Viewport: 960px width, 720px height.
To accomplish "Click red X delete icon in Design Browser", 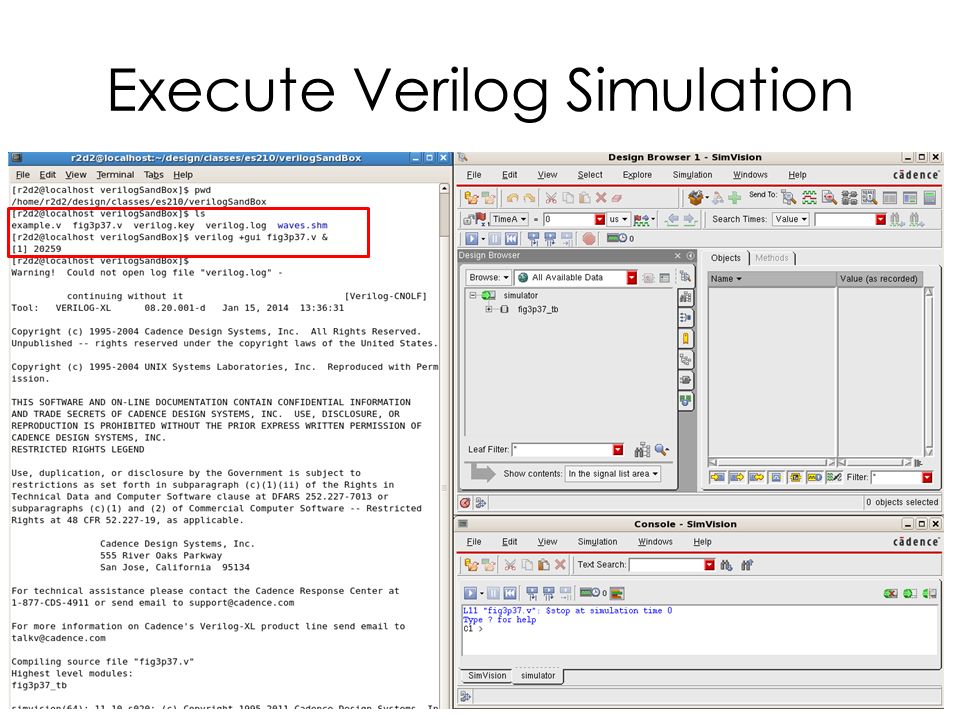I will point(601,198).
